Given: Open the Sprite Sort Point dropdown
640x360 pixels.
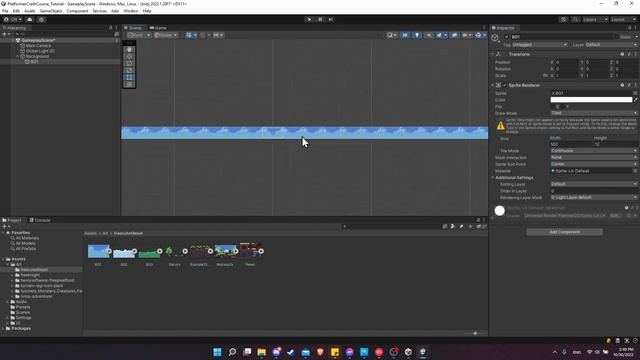Looking at the screenshot, I should click(594, 164).
